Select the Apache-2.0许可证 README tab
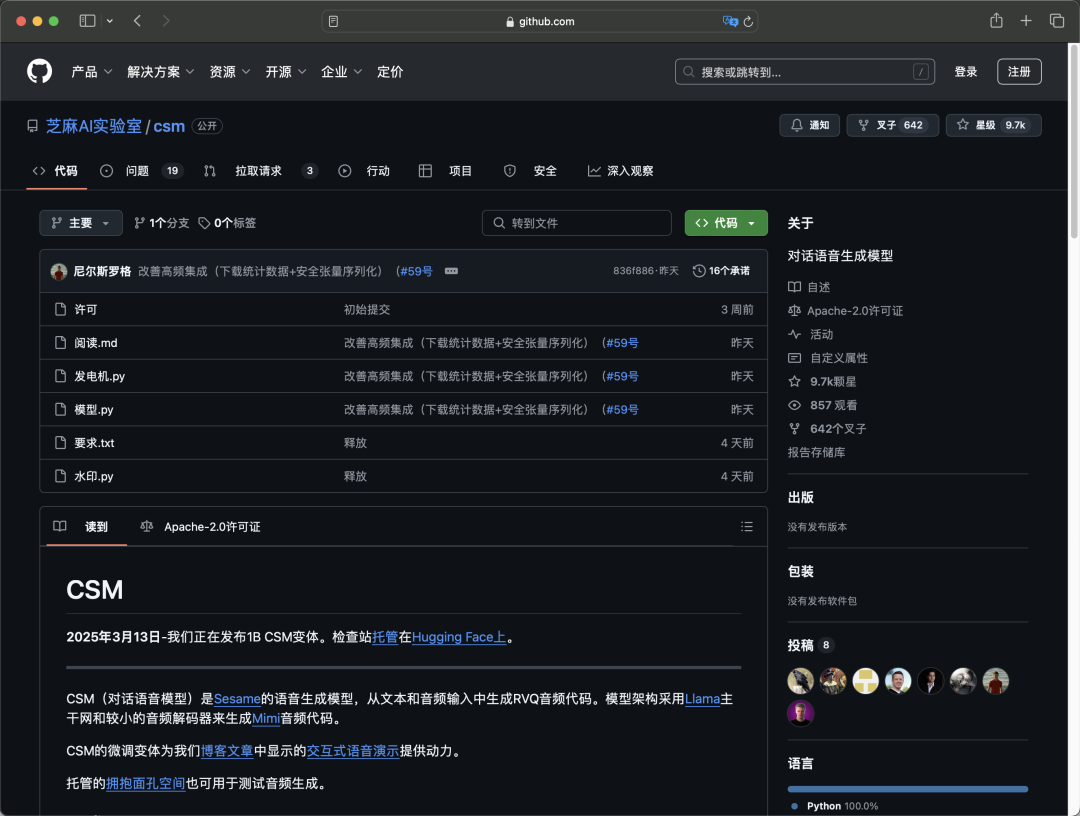1080x816 pixels. point(200,527)
